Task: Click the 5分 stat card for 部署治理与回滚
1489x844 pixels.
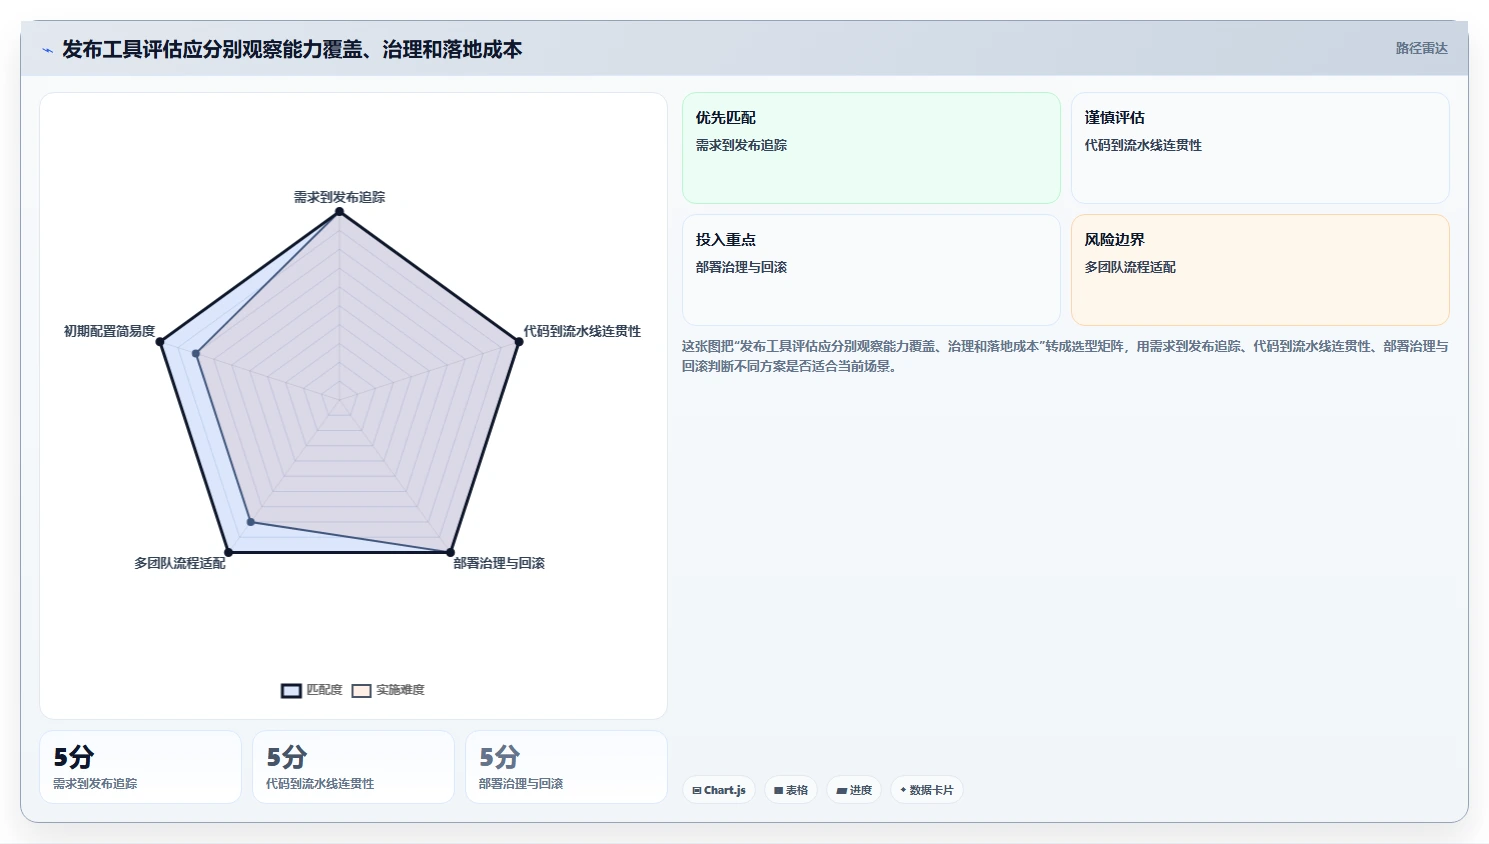Action: tap(566, 767)
